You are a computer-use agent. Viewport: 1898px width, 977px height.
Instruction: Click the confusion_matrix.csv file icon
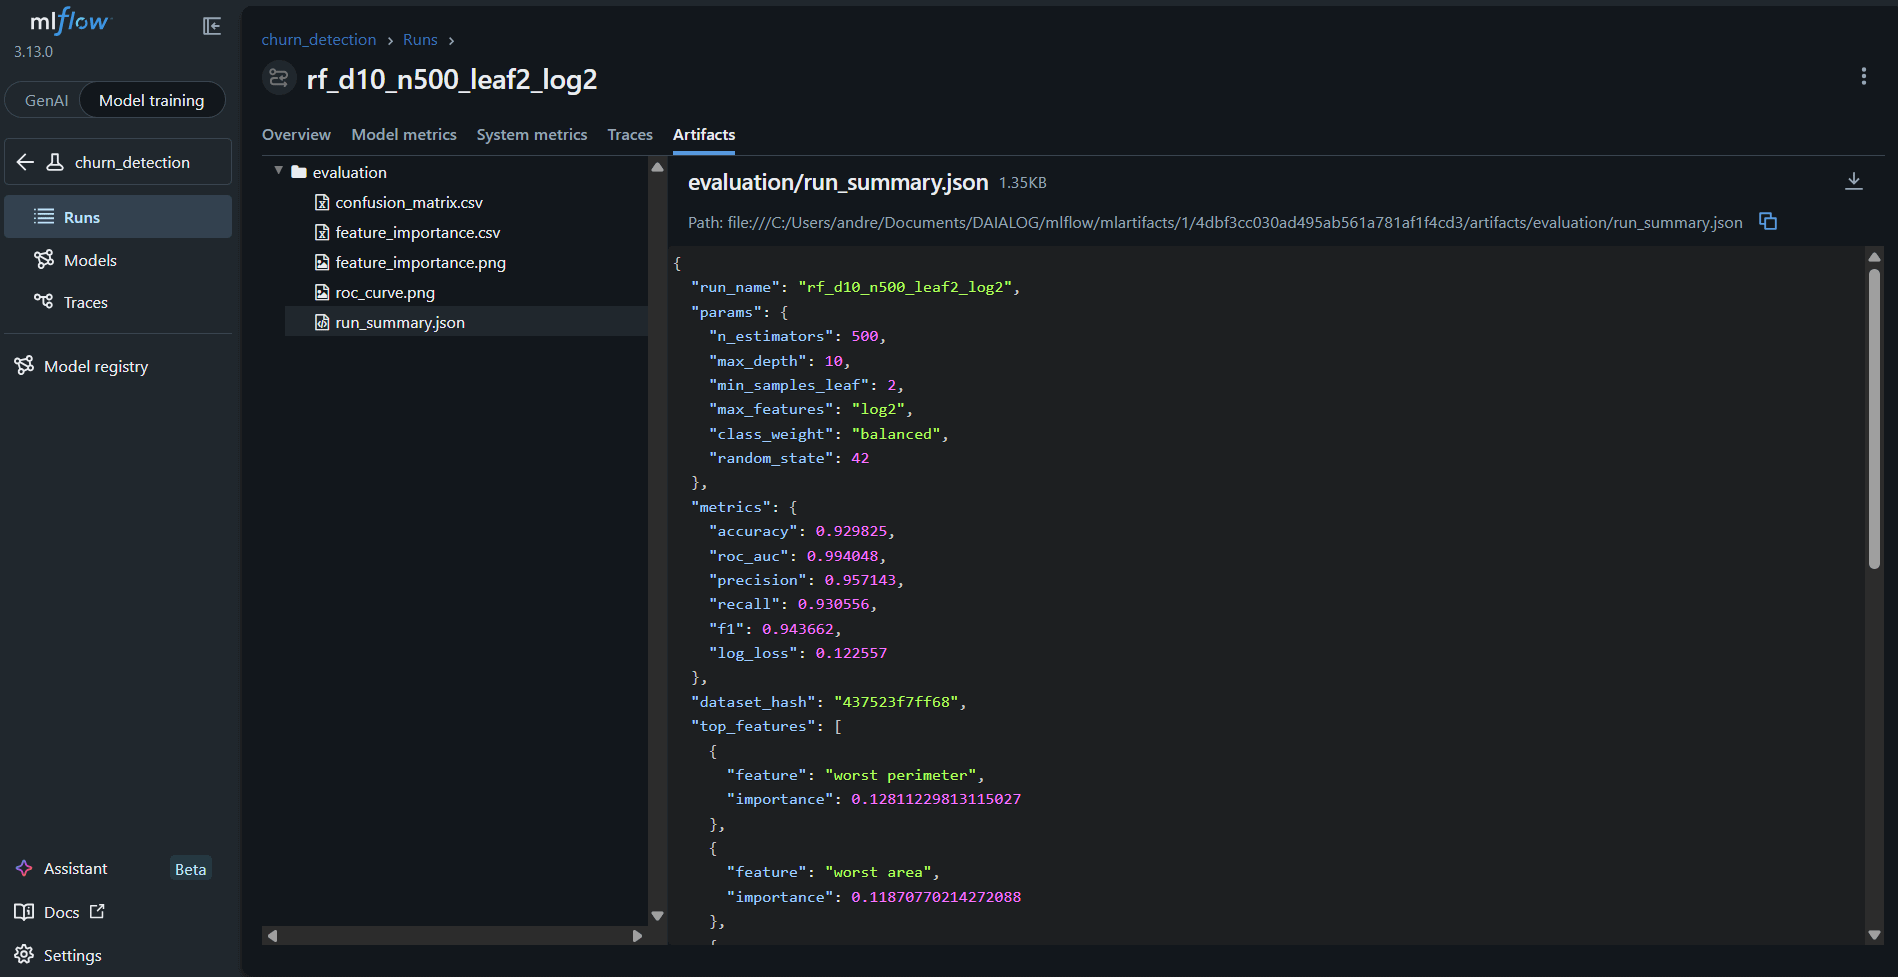pyautogui.click(x=322, y=202)
